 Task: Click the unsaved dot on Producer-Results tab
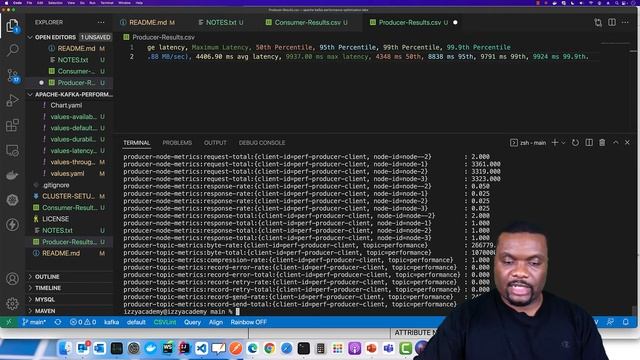(x=456, y=22)
